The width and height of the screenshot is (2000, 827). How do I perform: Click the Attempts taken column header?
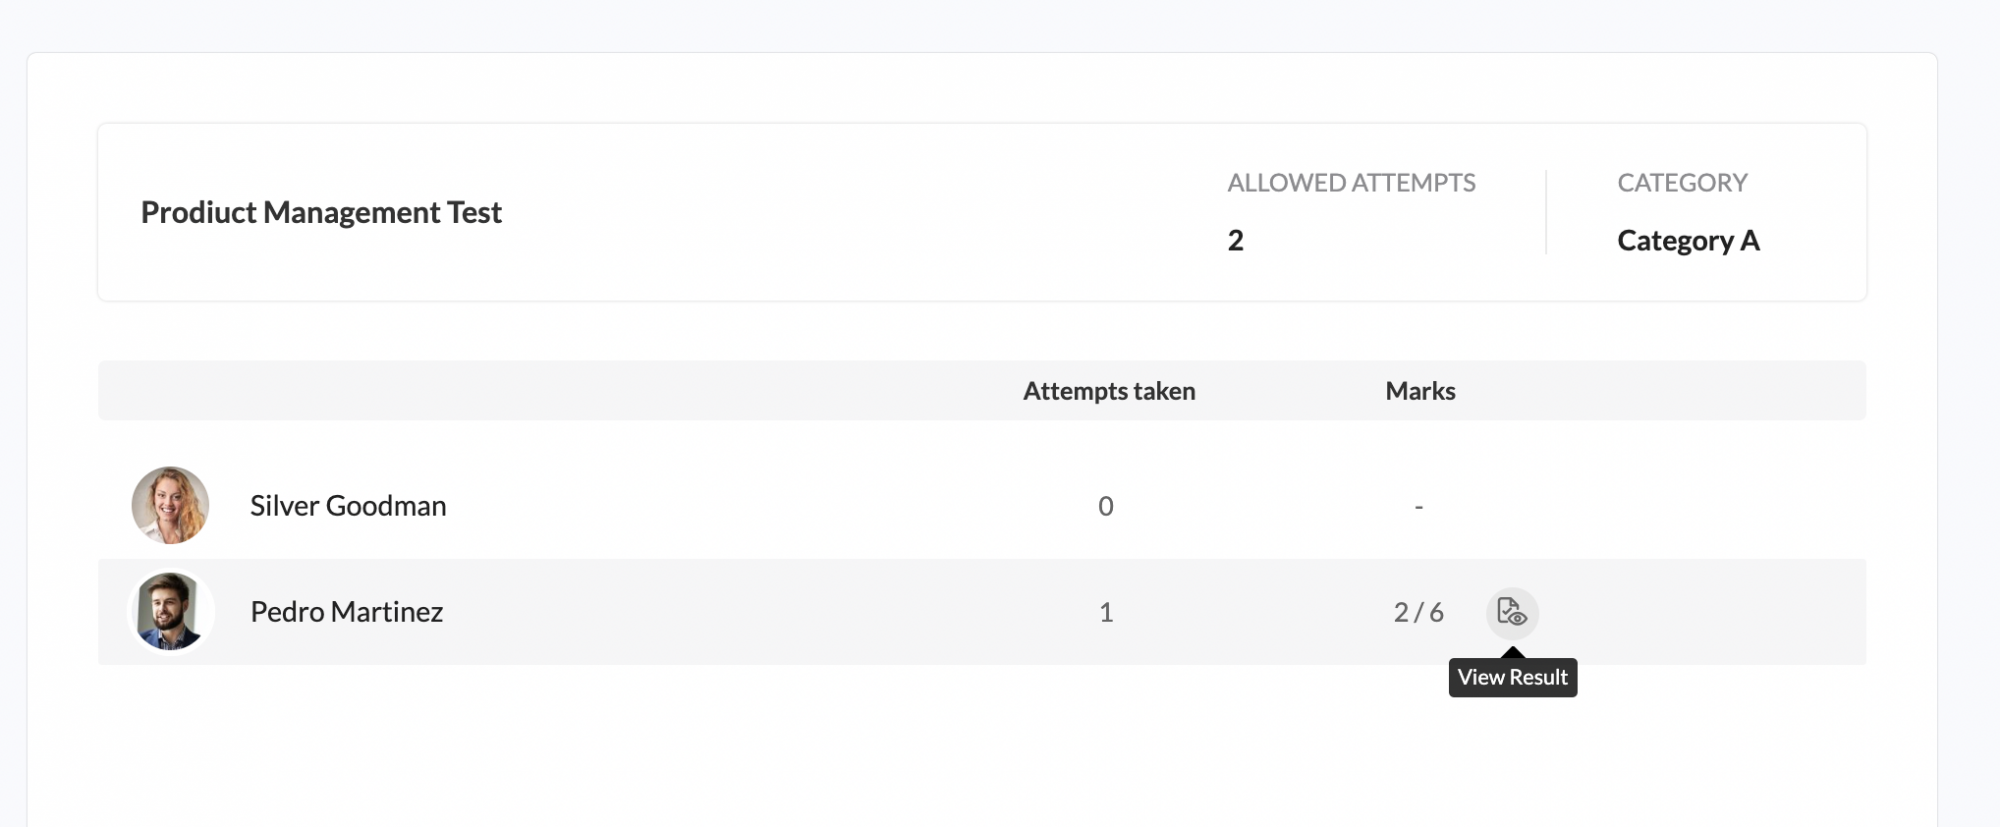click(1109, 391)
